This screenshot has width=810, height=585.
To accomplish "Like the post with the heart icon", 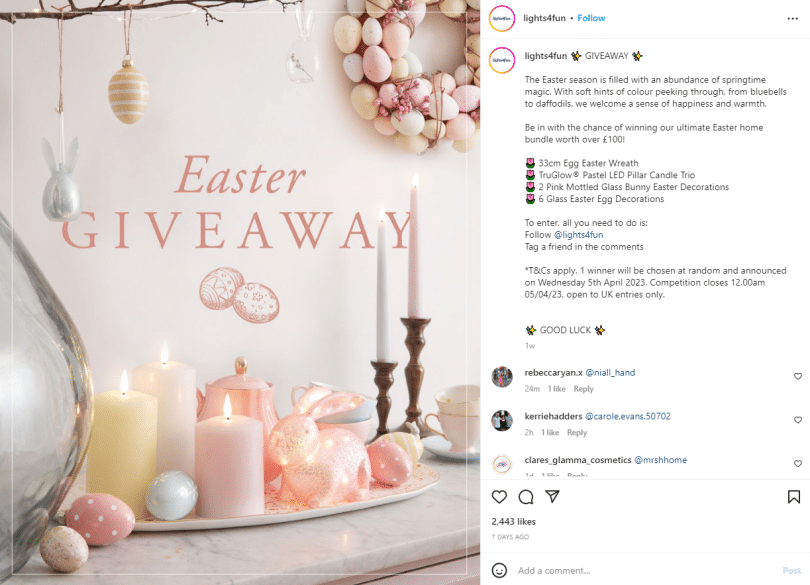I will coord(499,497).
